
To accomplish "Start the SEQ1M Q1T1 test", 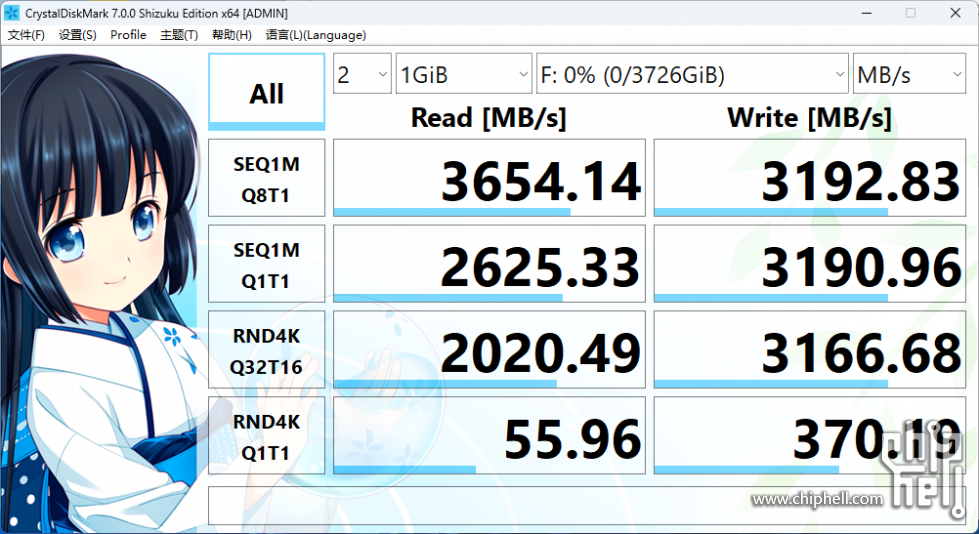I will (267, 264).
